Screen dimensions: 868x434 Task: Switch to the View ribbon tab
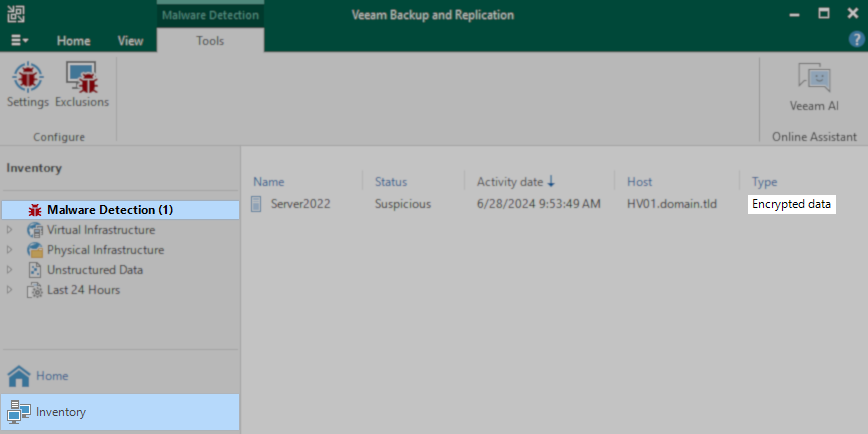pos(131,41)
